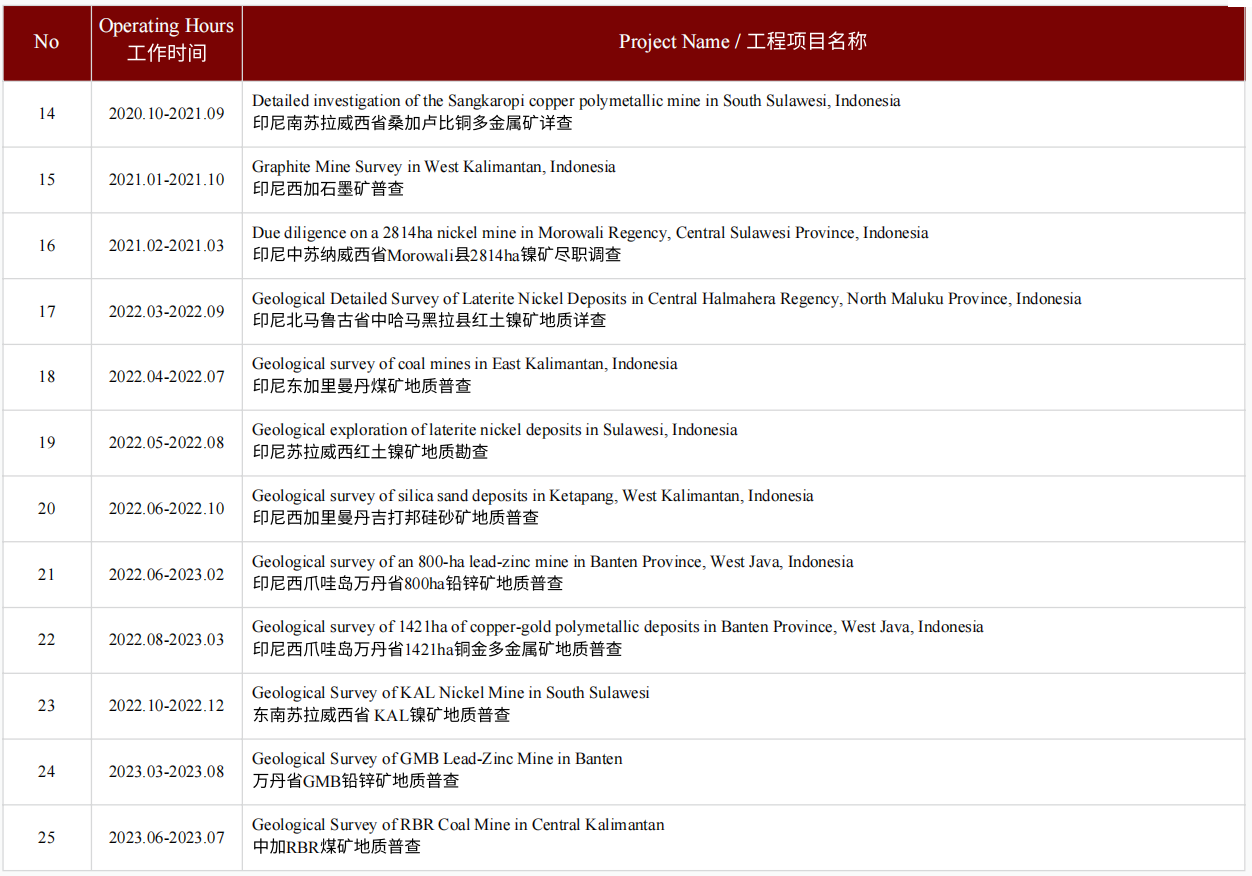
Task: Click the 800-ha lead-zinc mine project text
Action: click(552, 562)
